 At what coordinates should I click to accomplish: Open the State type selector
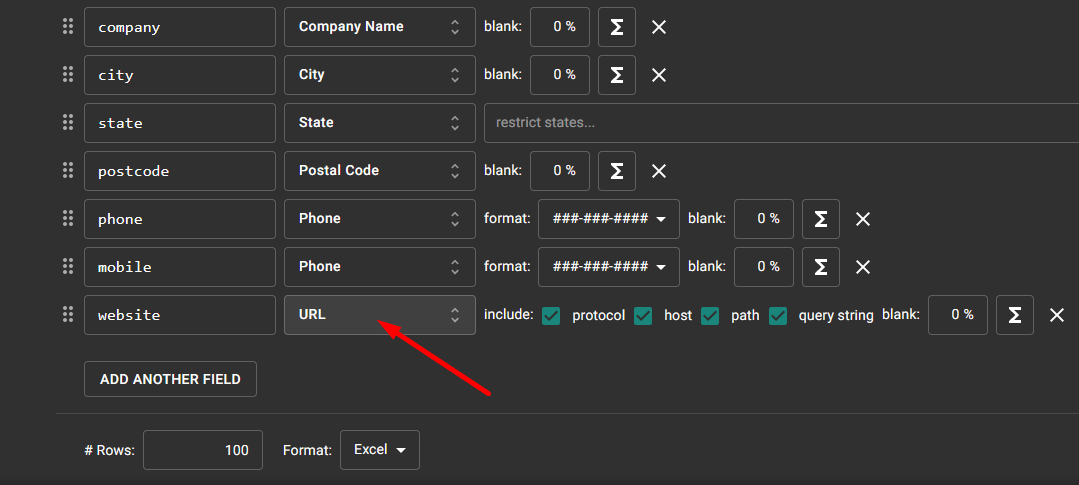pyautogui.click(x=380, y=122)
